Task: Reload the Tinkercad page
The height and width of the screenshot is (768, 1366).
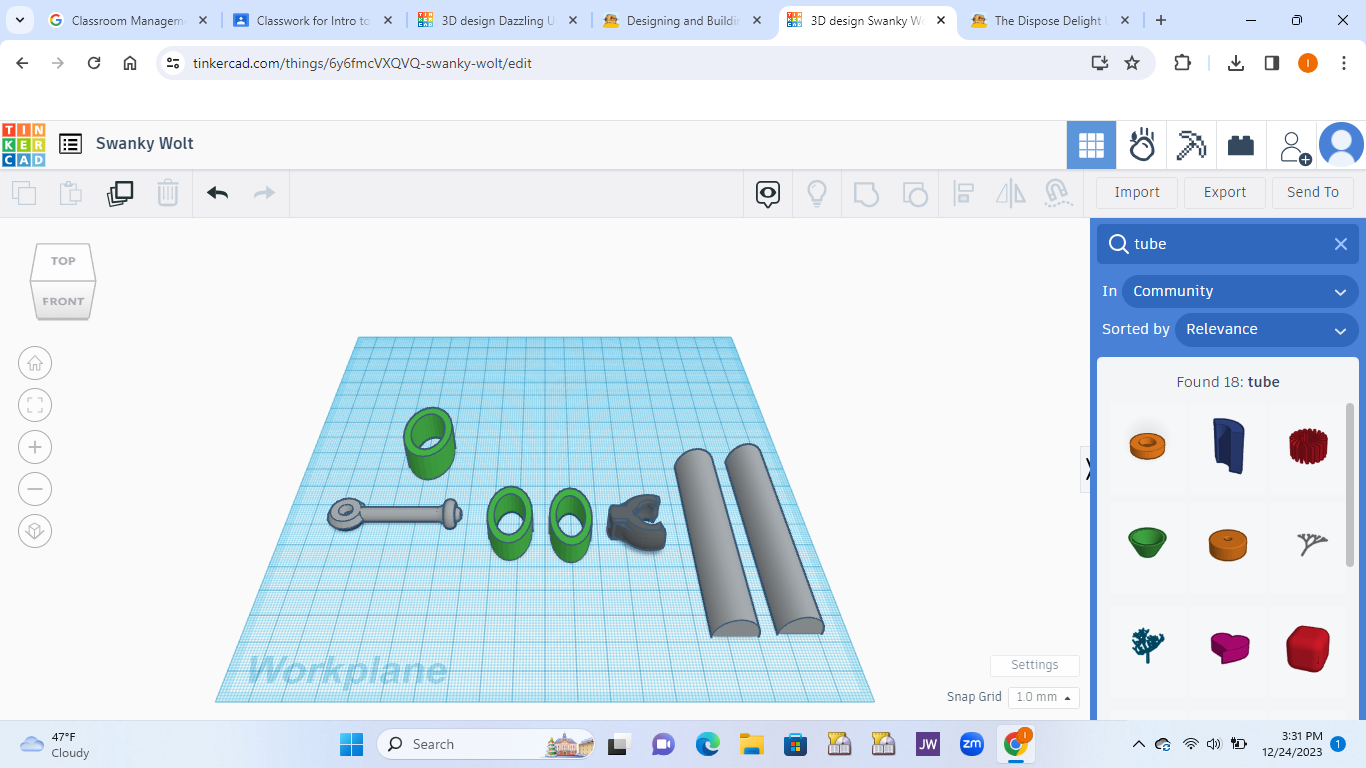Action: pos(94,63)
